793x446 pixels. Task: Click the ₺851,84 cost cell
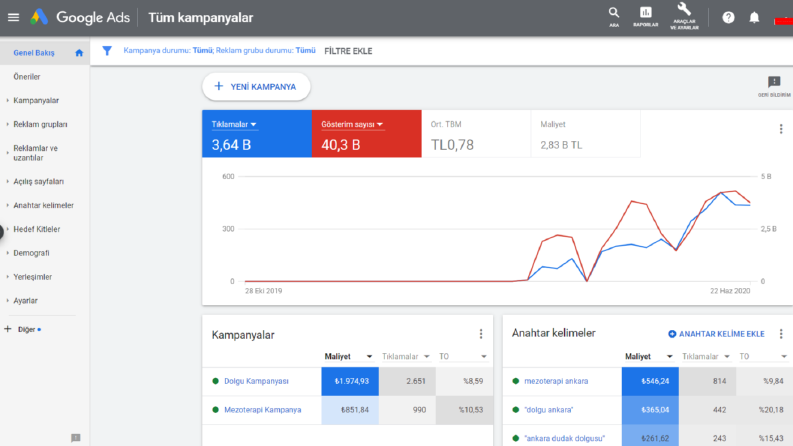(x=350, y=410)
